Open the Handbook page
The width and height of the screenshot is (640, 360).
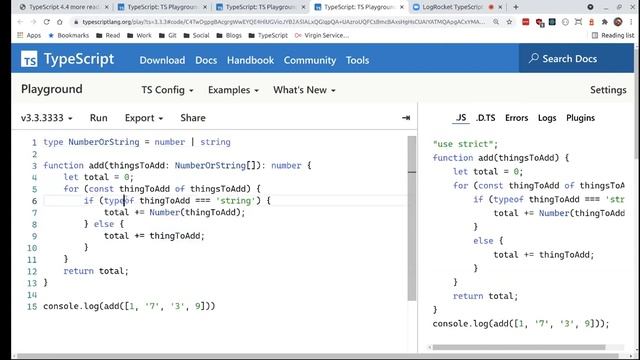click(250, 60)
